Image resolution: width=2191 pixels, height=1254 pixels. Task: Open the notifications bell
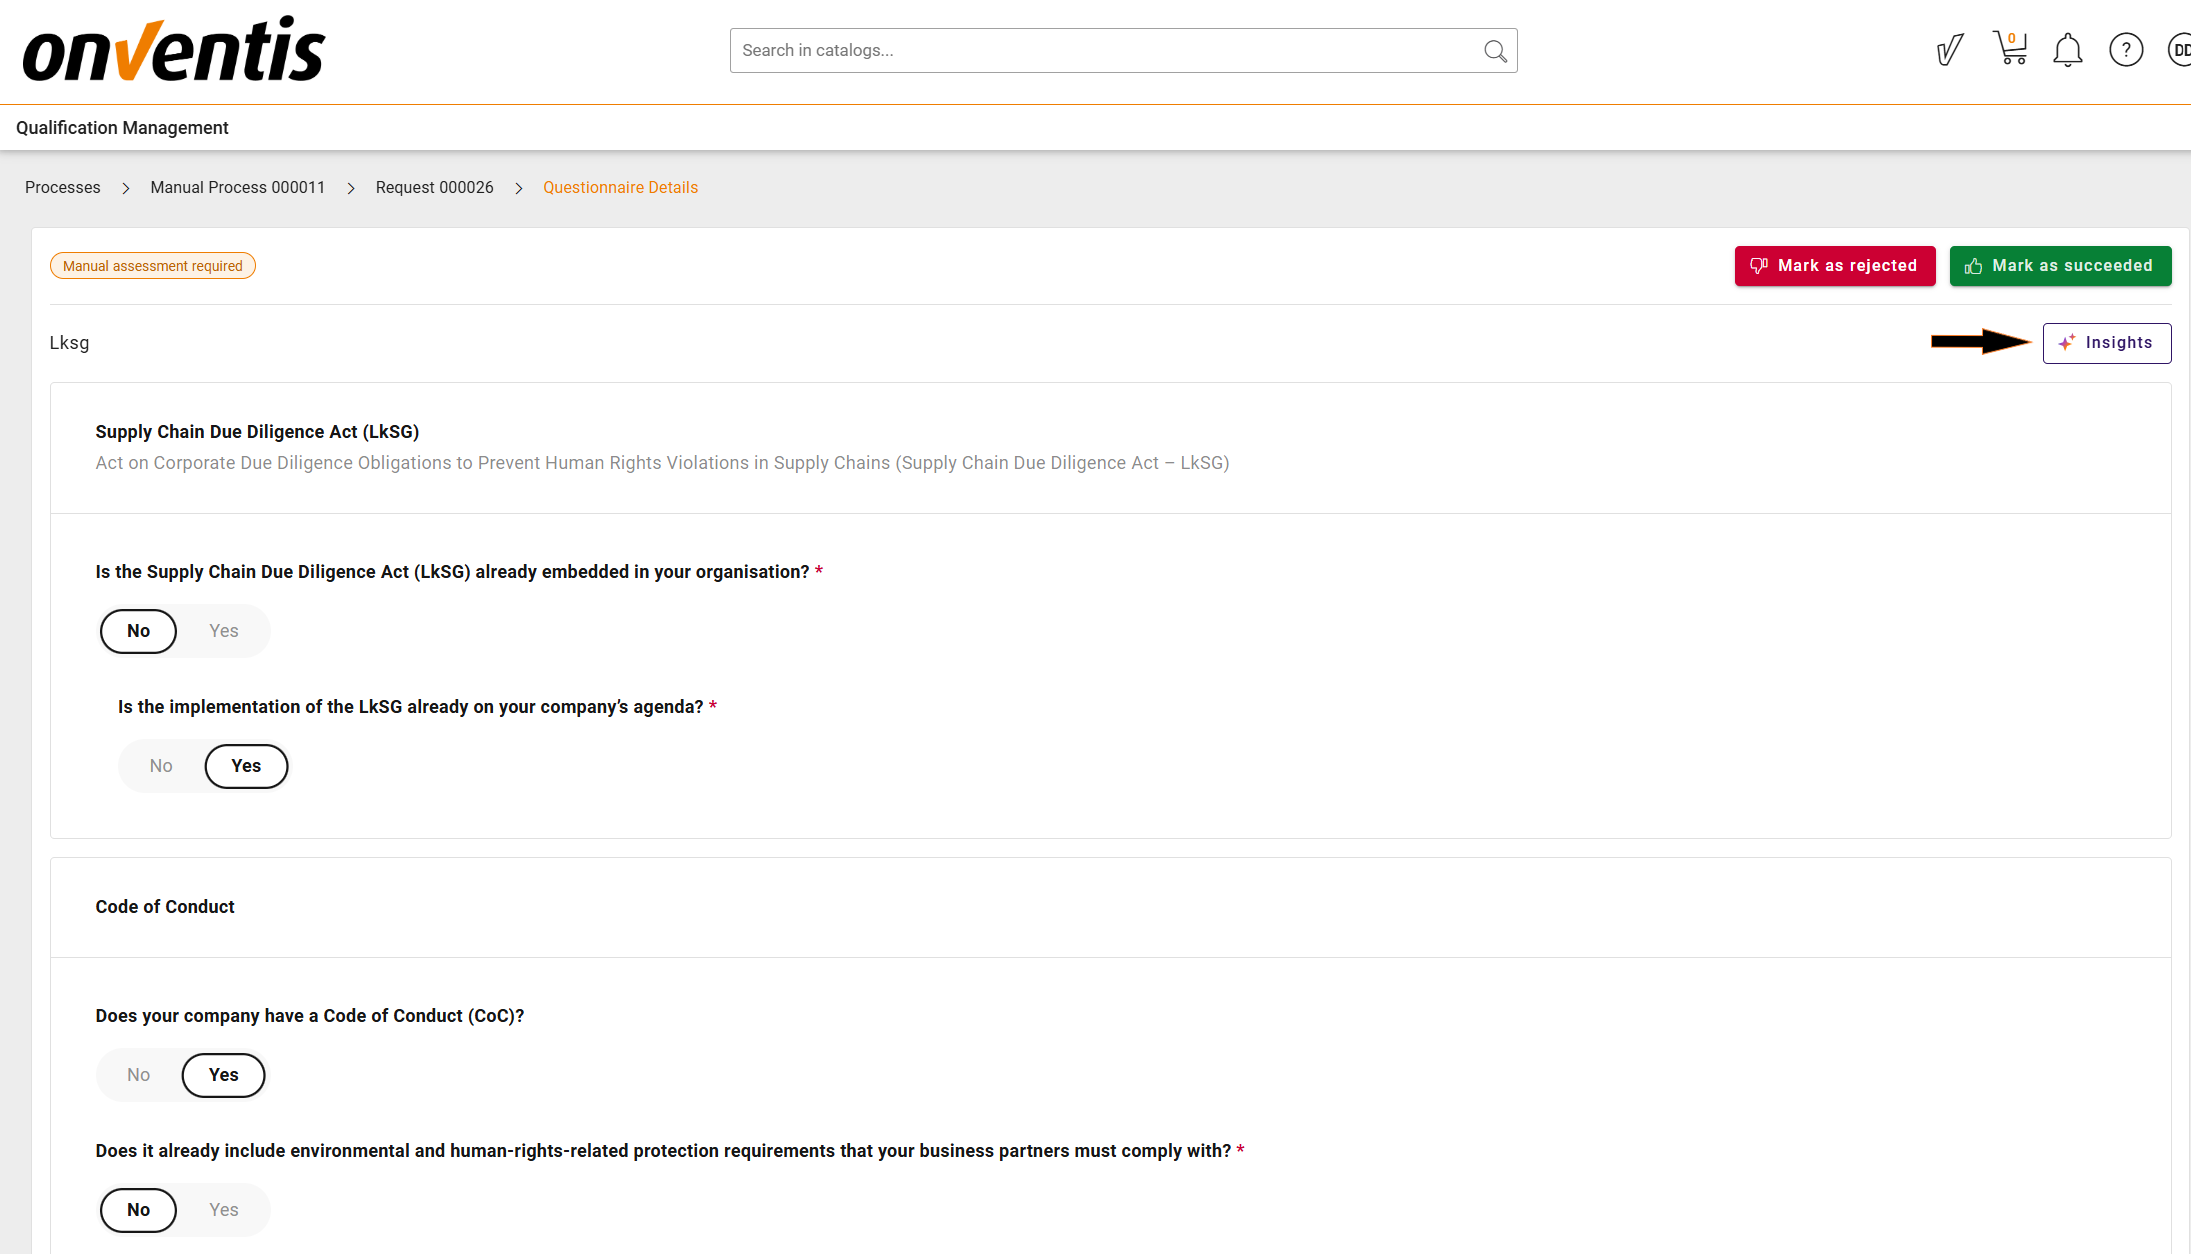pos(2067,50)
